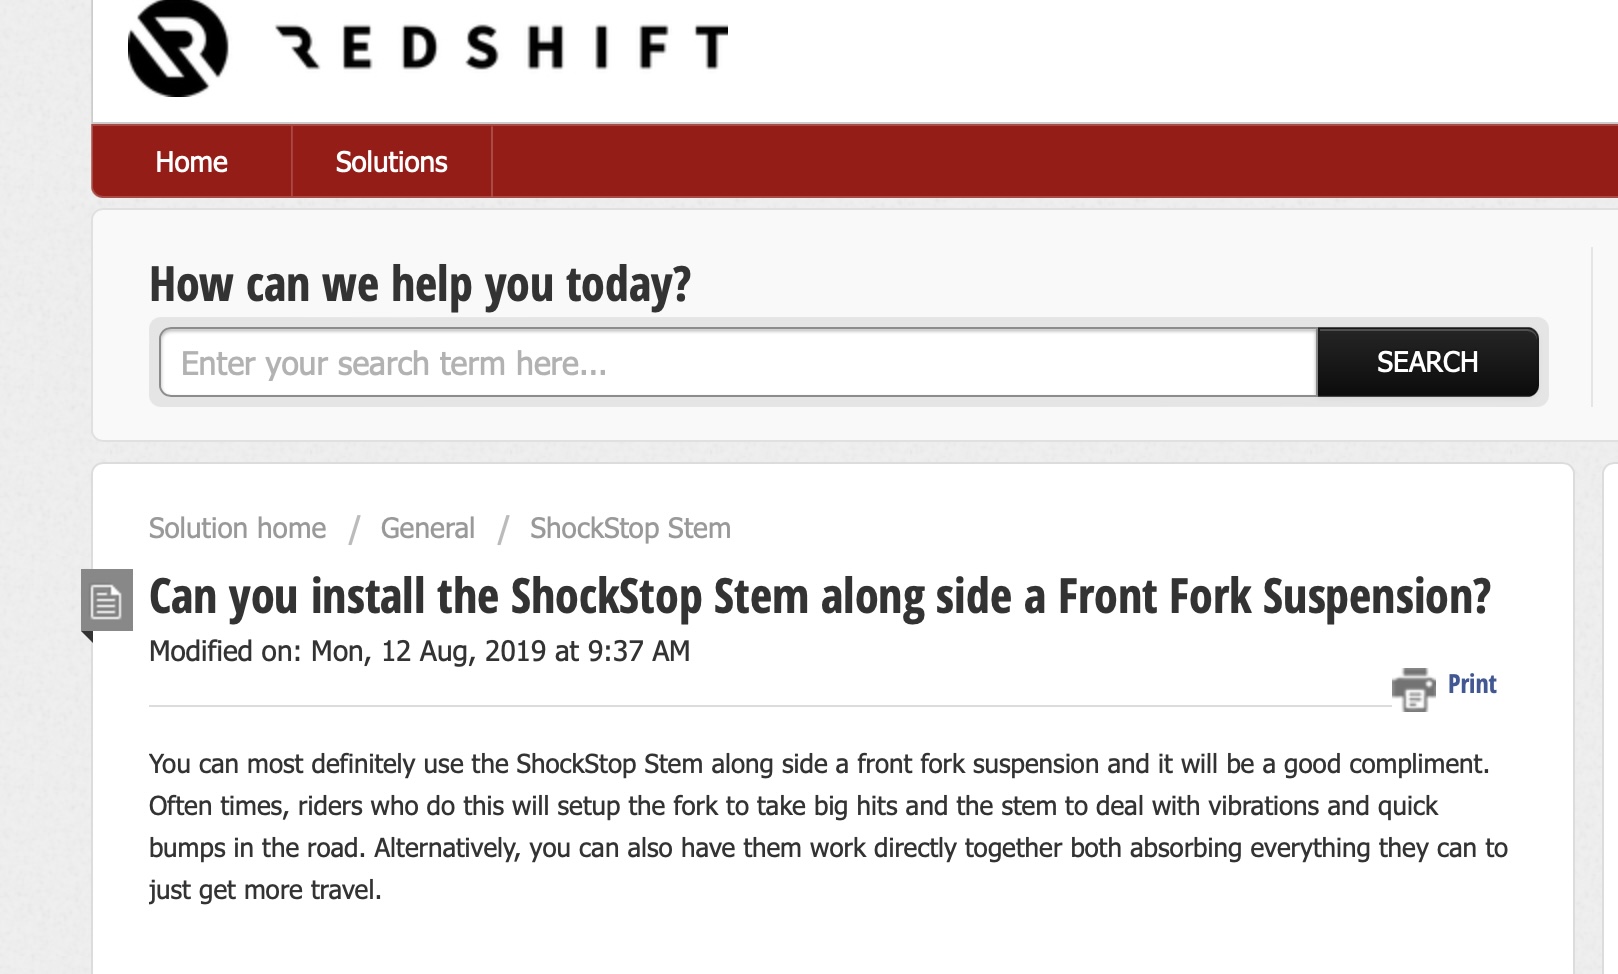The image size is (1618, 974).
Task: Click the horizontal divider line below the article header
Action: point(760,706)
